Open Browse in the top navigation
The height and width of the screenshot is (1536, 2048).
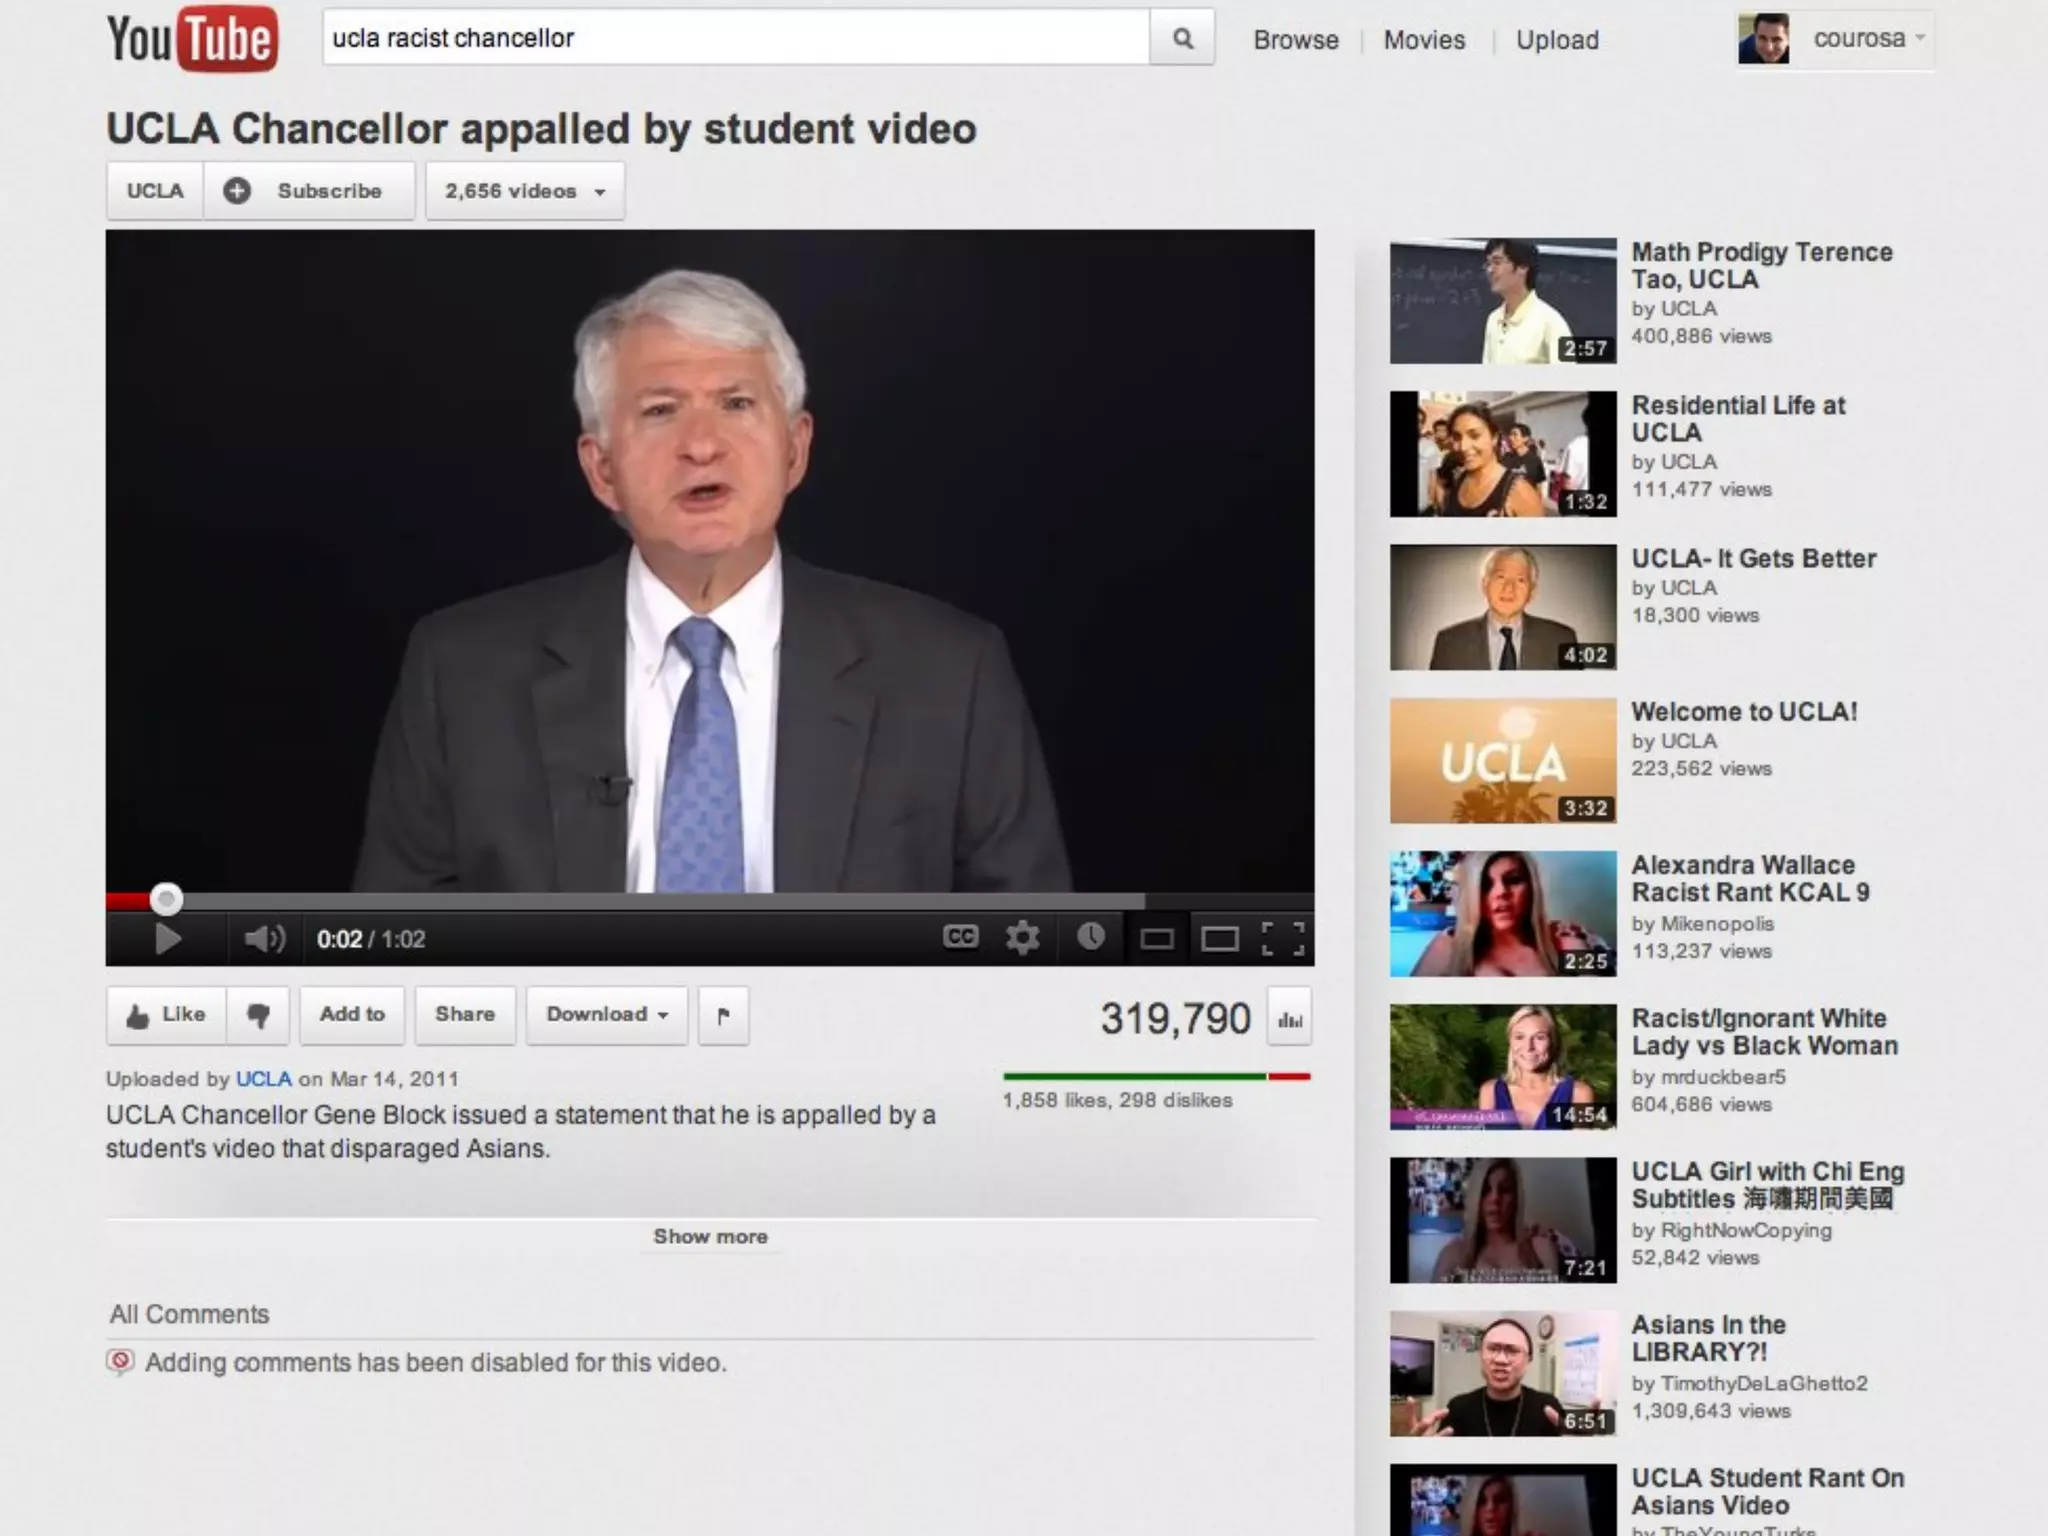(1295, 40)
